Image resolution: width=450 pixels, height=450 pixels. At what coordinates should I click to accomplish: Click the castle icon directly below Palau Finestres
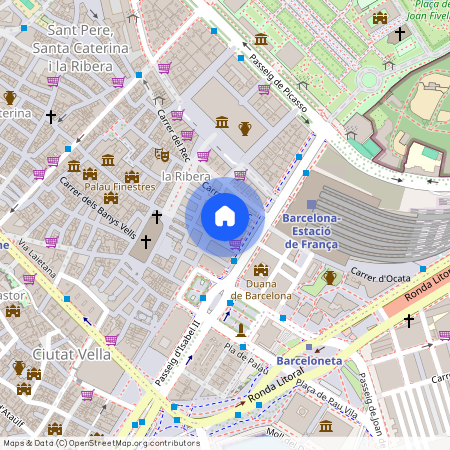click(111, 198)
